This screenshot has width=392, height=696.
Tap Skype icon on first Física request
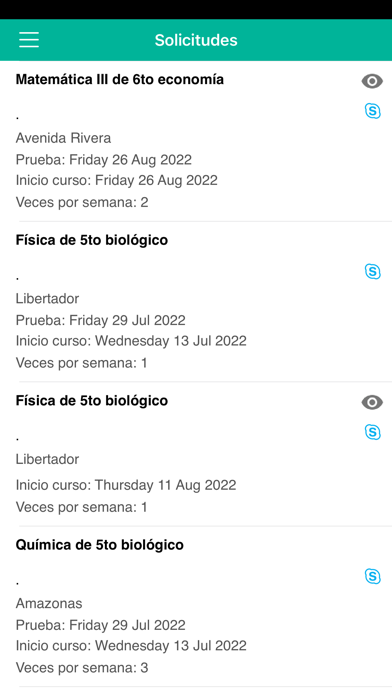pos(372,271)
